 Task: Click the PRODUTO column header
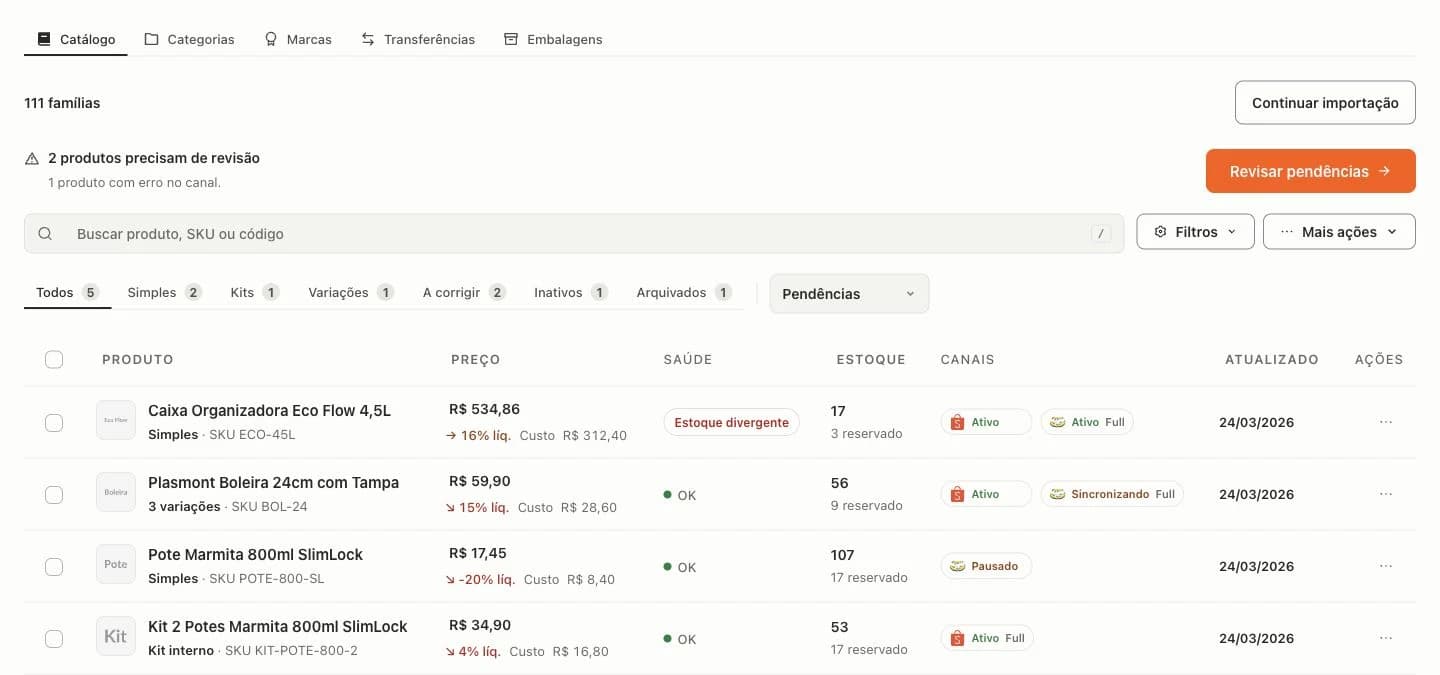click(x=138, y=359)
